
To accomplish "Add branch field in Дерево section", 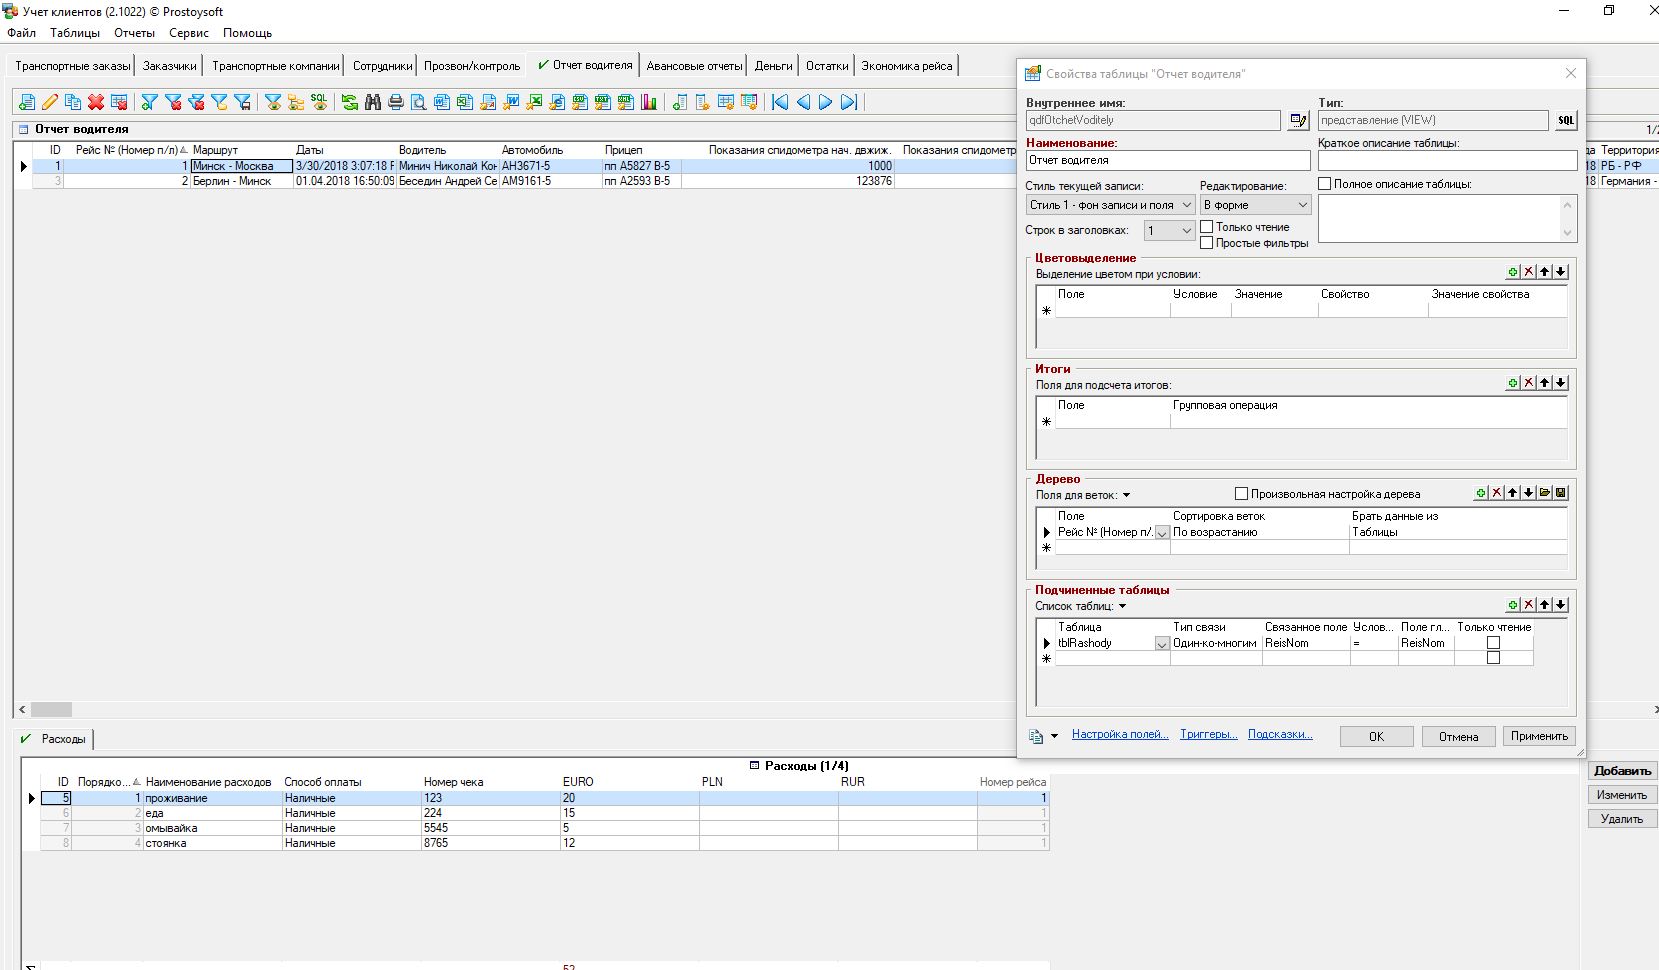I will coord(1481,493).
